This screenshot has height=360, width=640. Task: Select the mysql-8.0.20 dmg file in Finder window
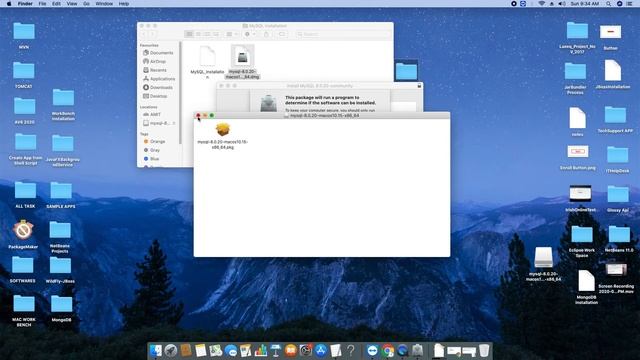coord(242,57)
